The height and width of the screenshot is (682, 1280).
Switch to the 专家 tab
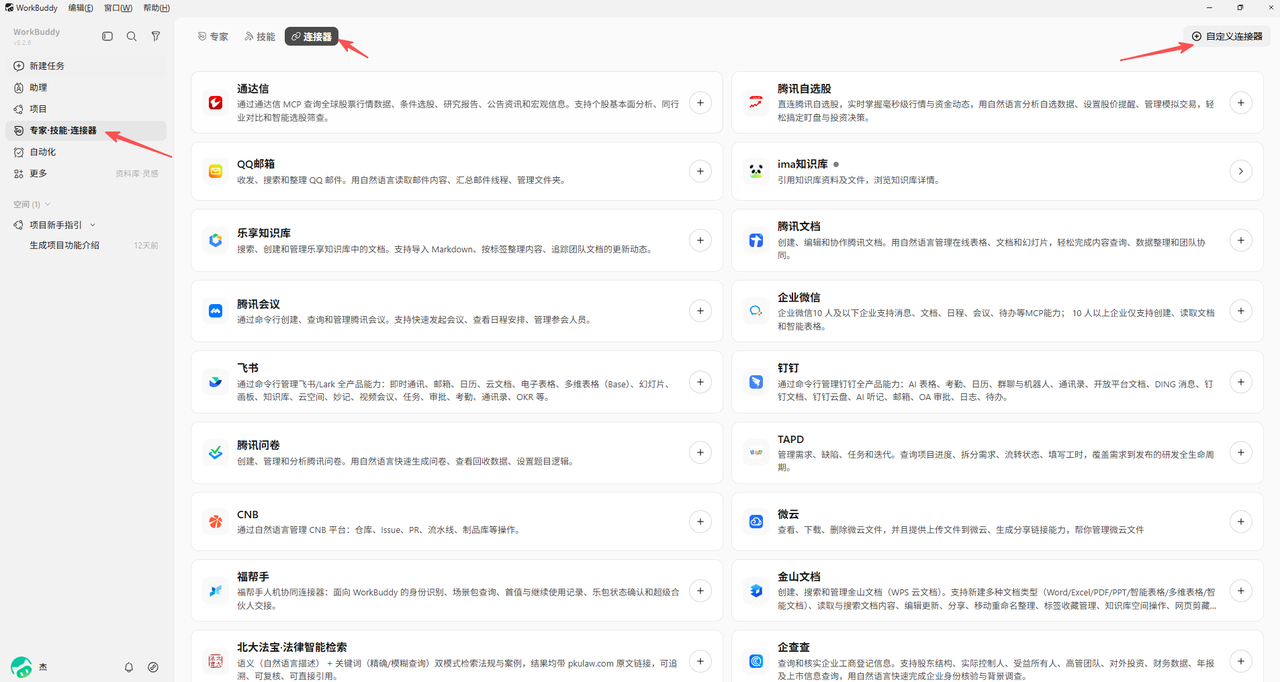tap(213, 36)
